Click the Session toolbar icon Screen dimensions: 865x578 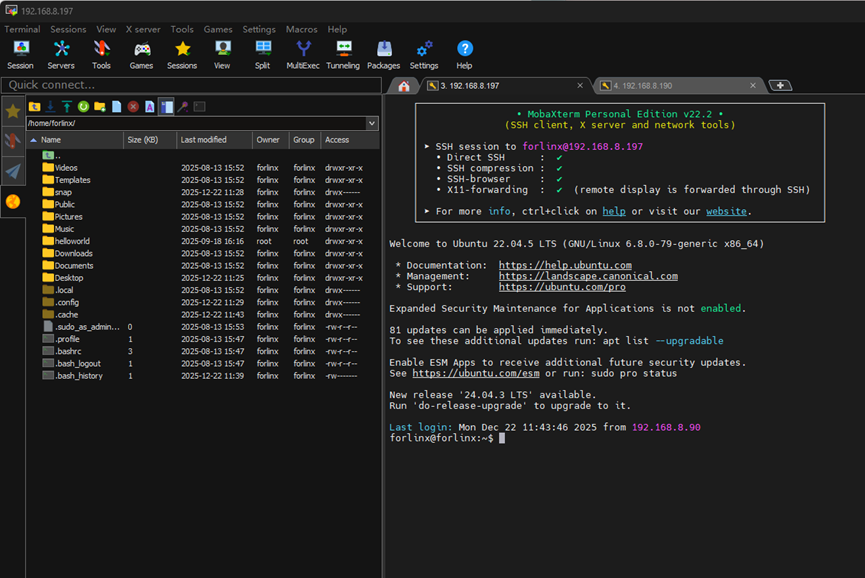point(20,54)
